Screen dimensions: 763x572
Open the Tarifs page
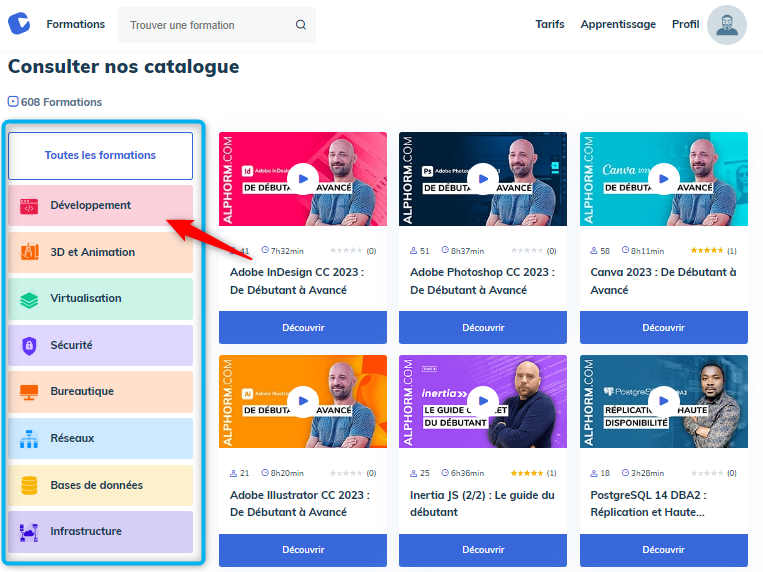(x=550, y=24)
